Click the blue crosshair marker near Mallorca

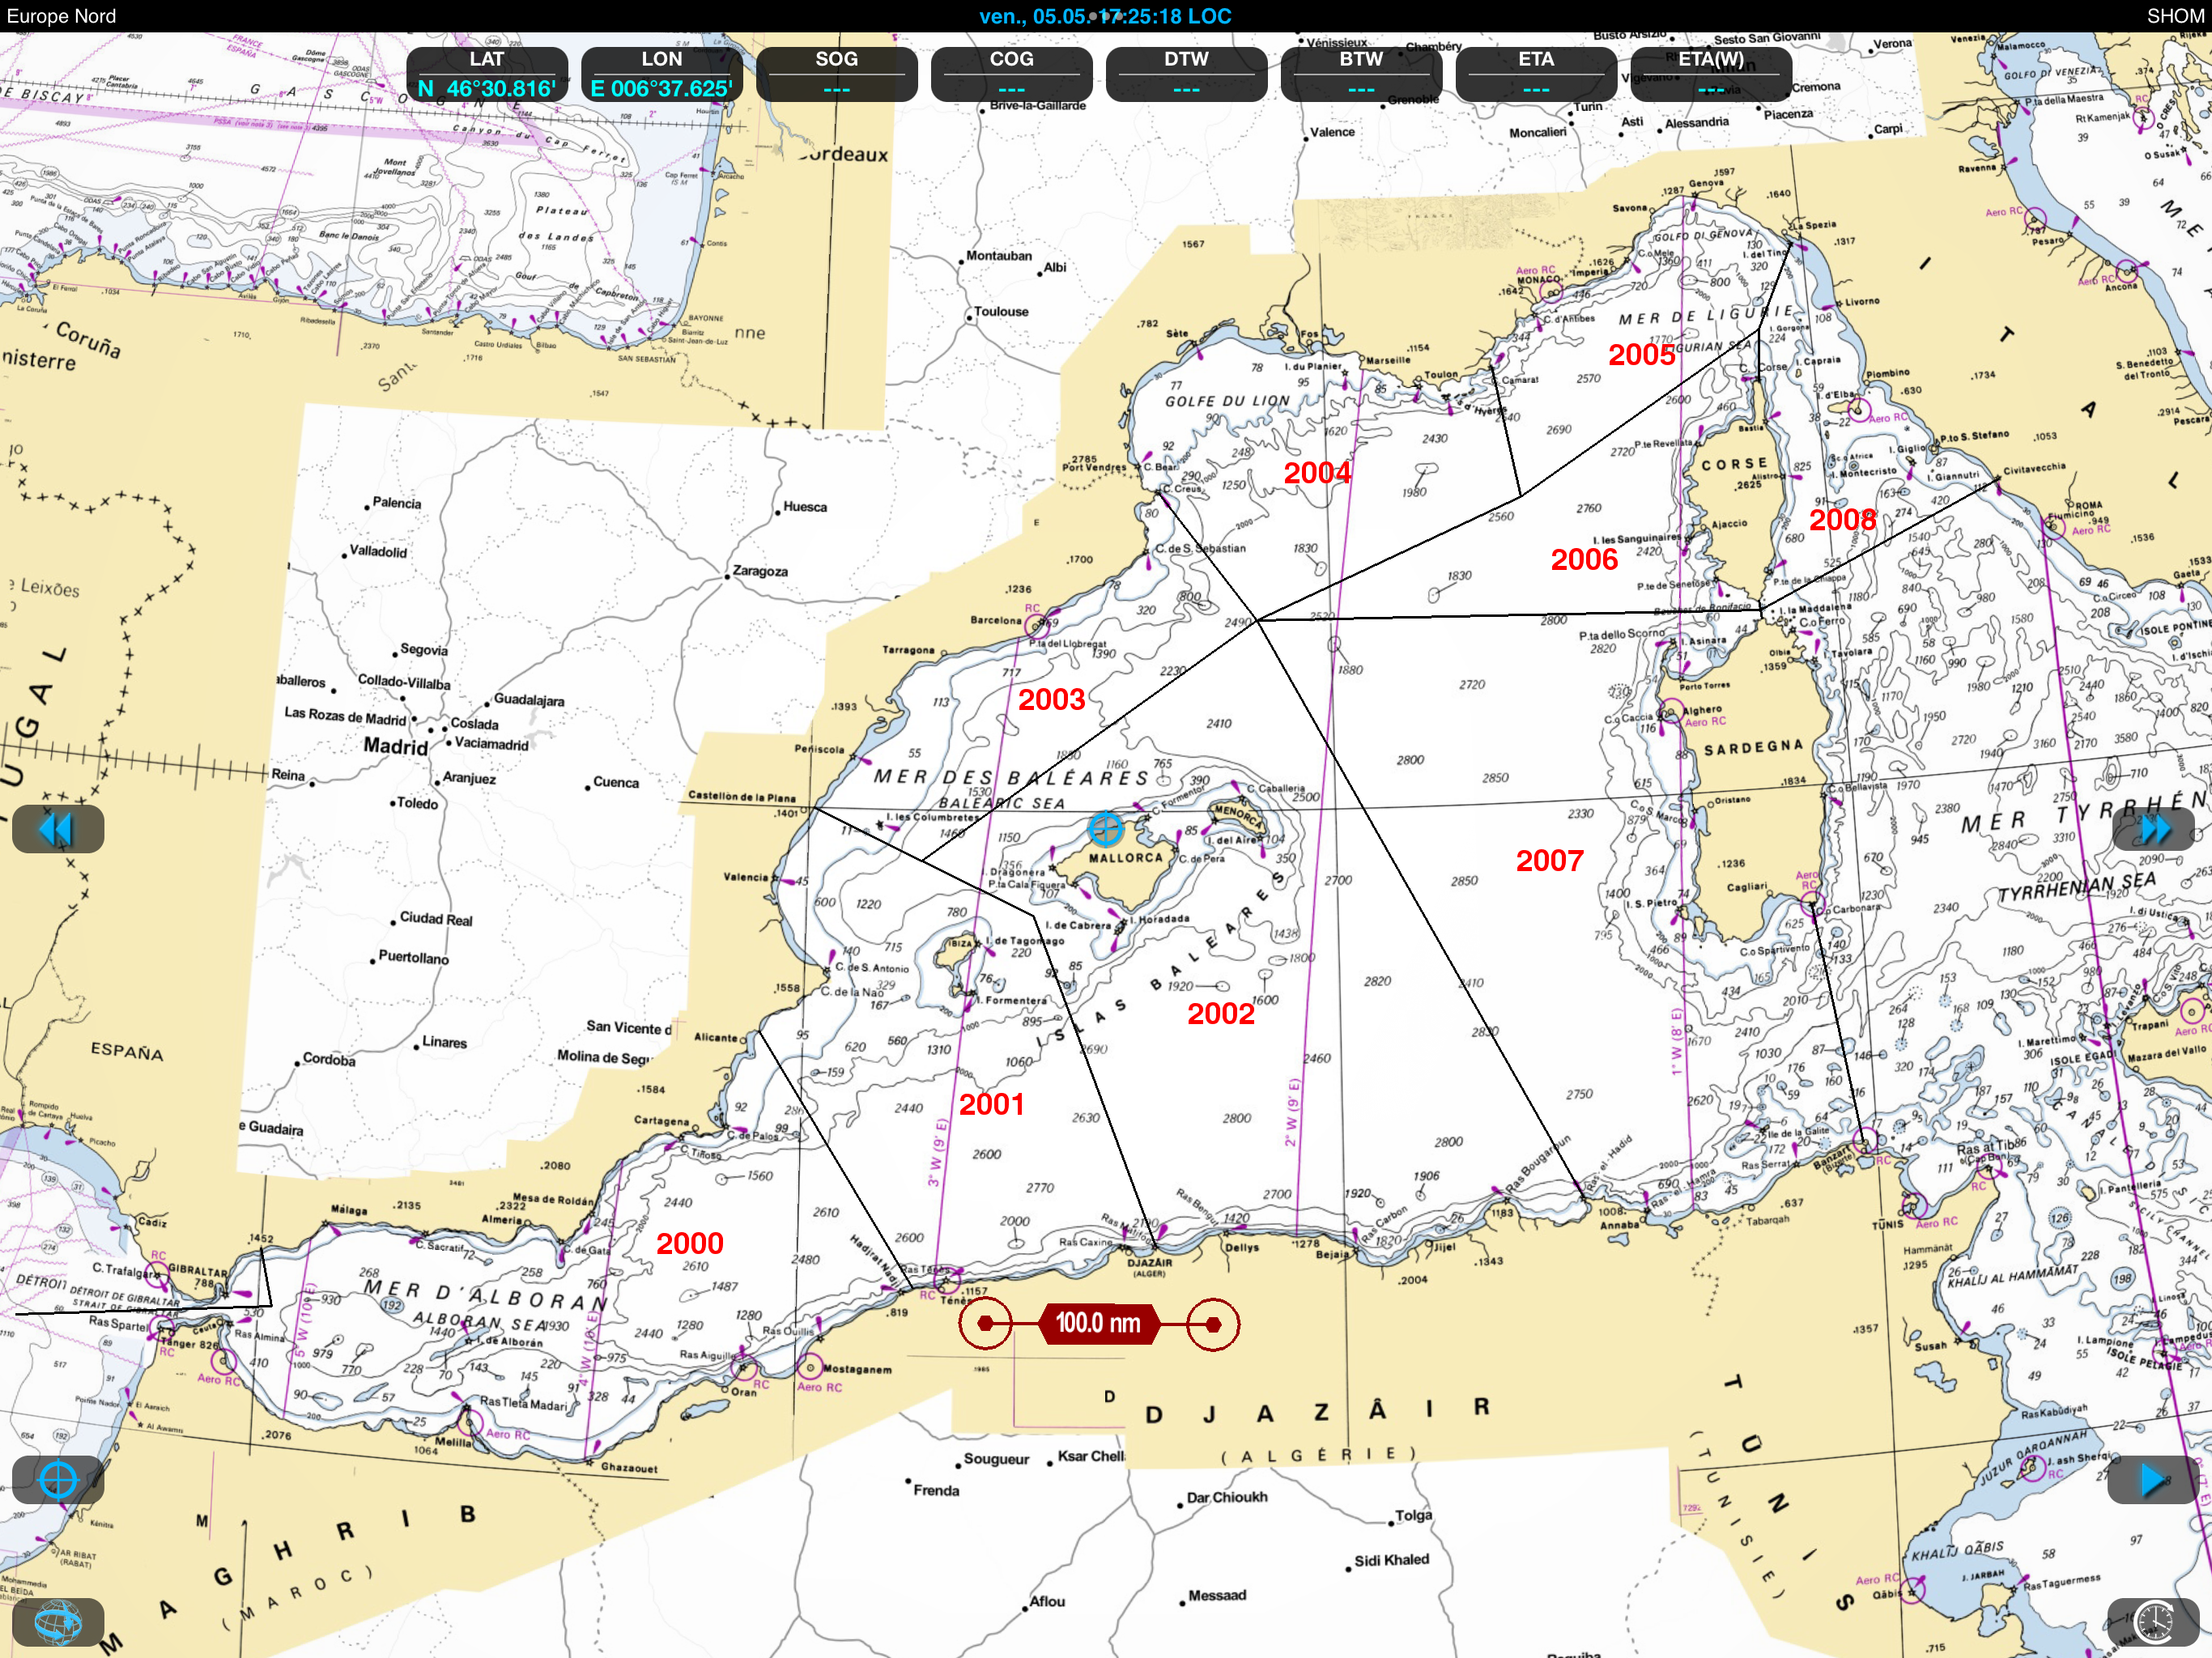point(1105,828)
